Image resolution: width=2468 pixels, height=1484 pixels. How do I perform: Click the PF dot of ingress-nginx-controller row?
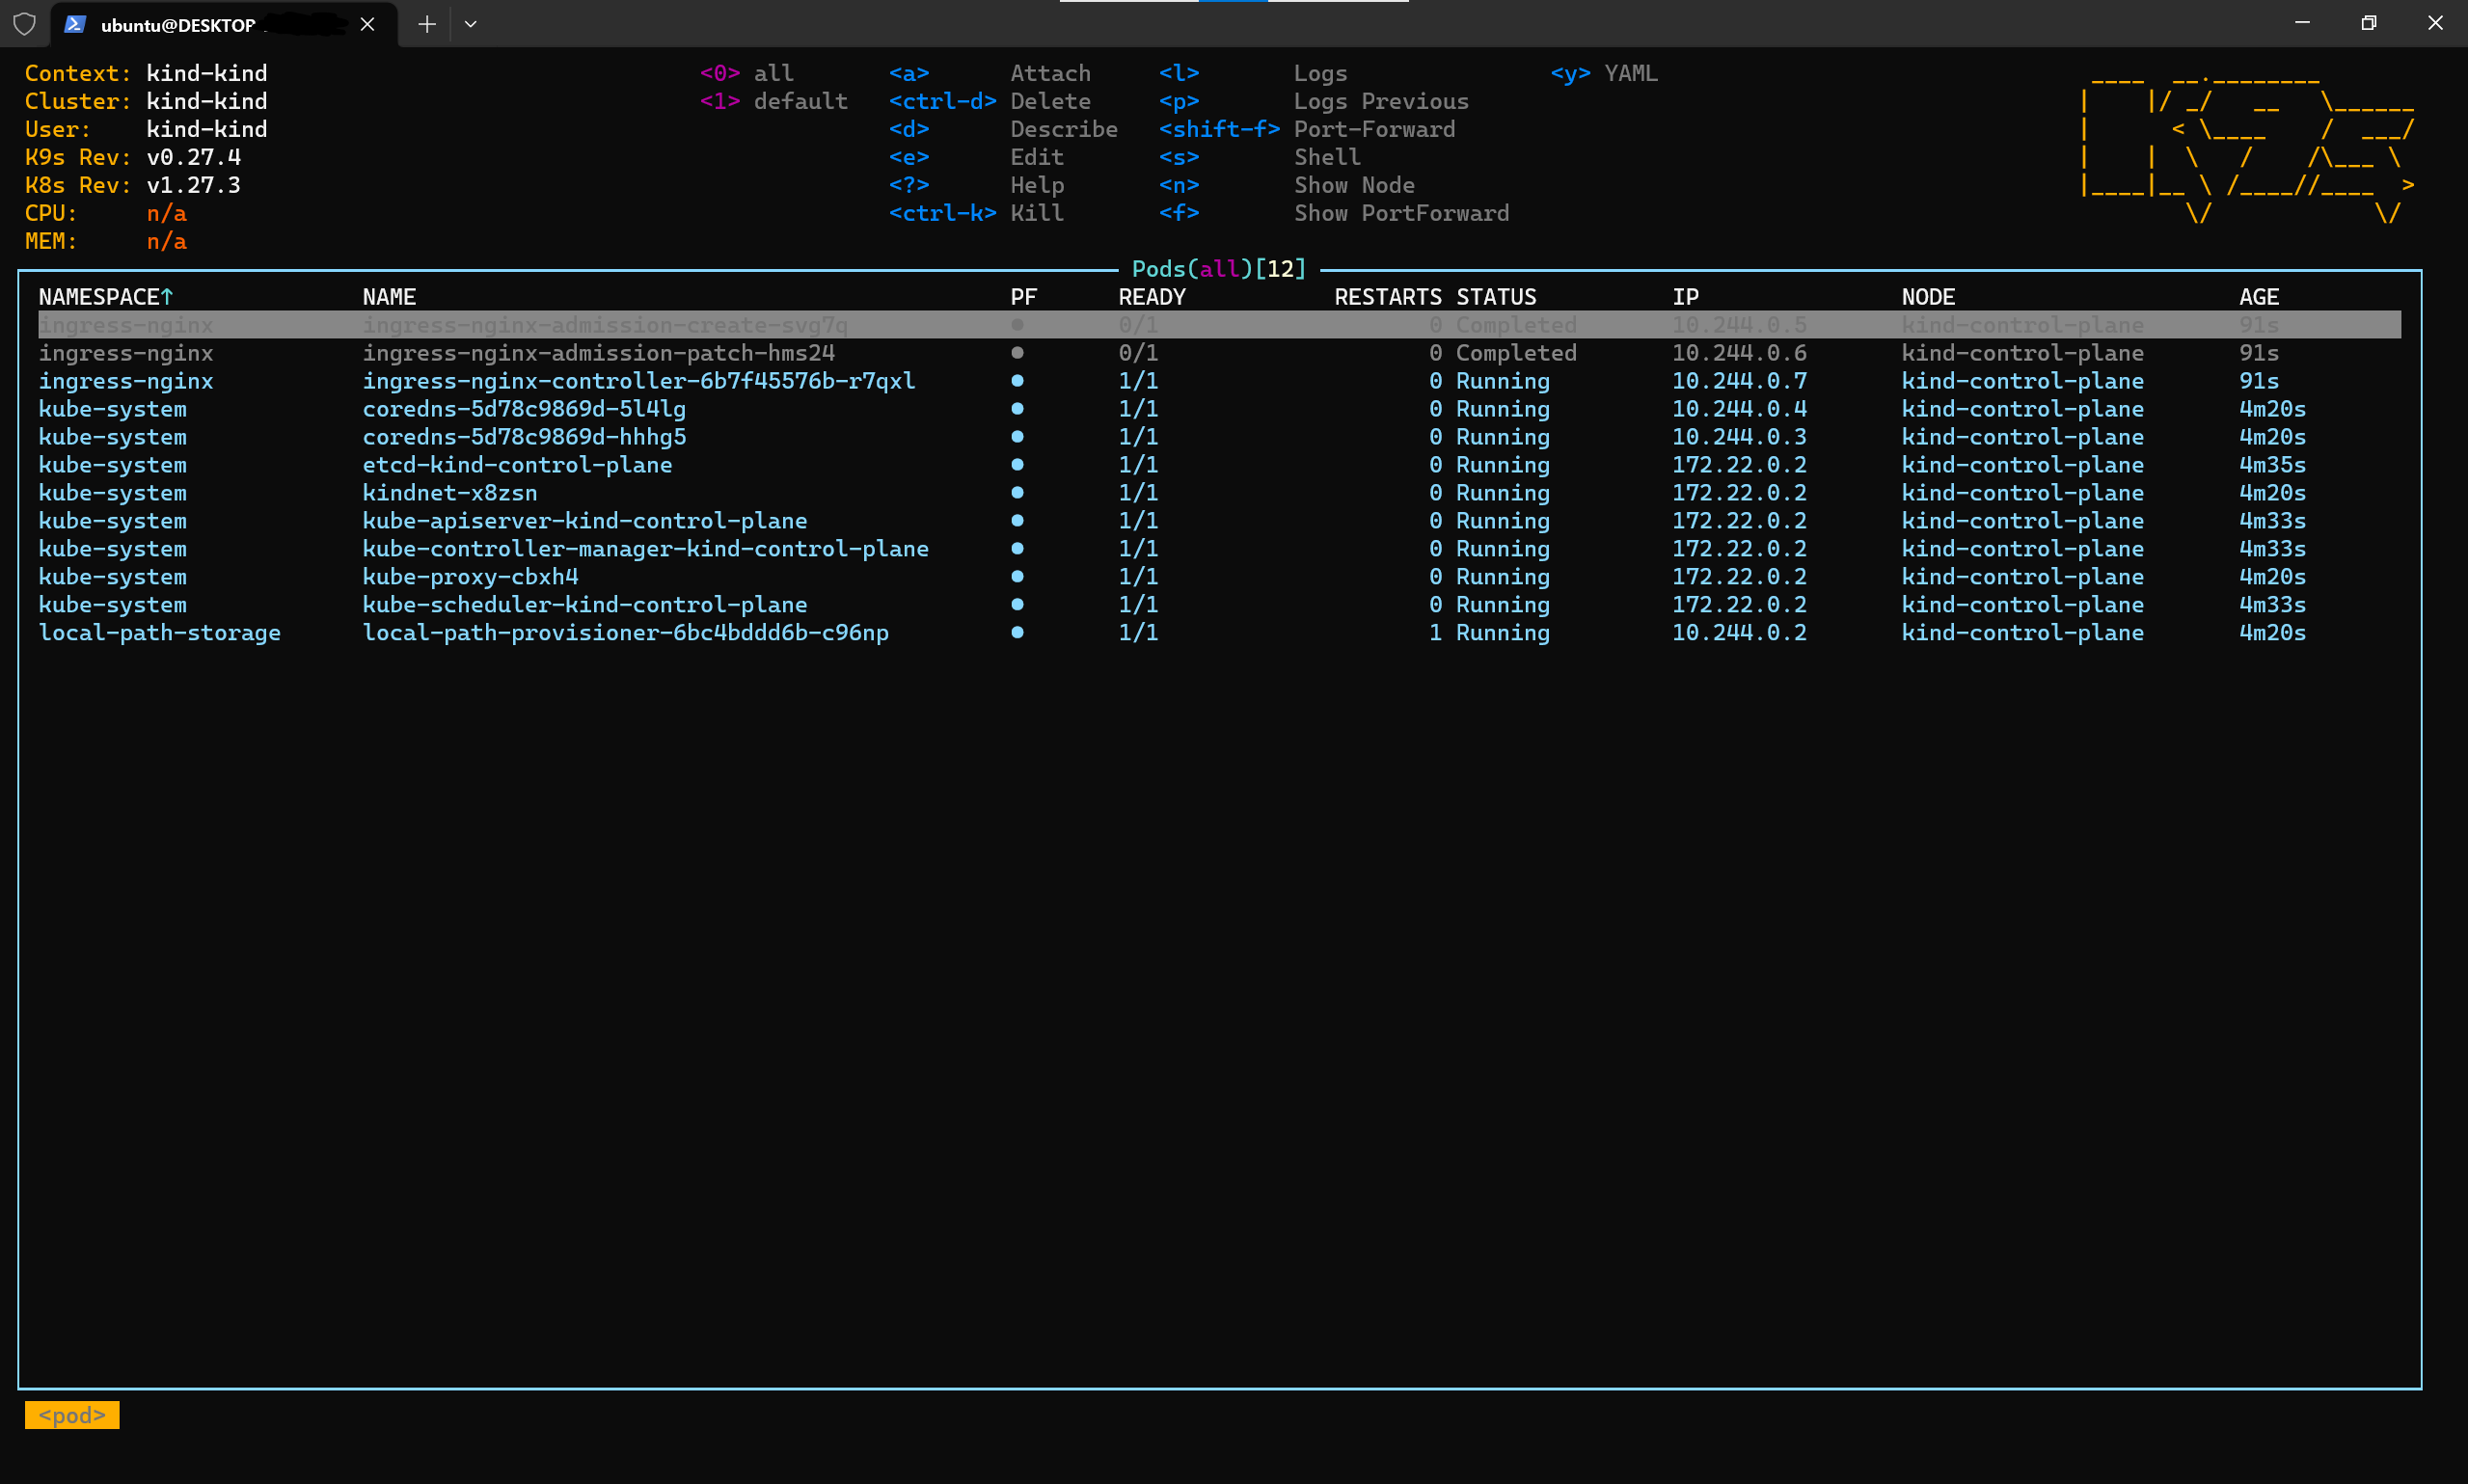(1017, 381)
